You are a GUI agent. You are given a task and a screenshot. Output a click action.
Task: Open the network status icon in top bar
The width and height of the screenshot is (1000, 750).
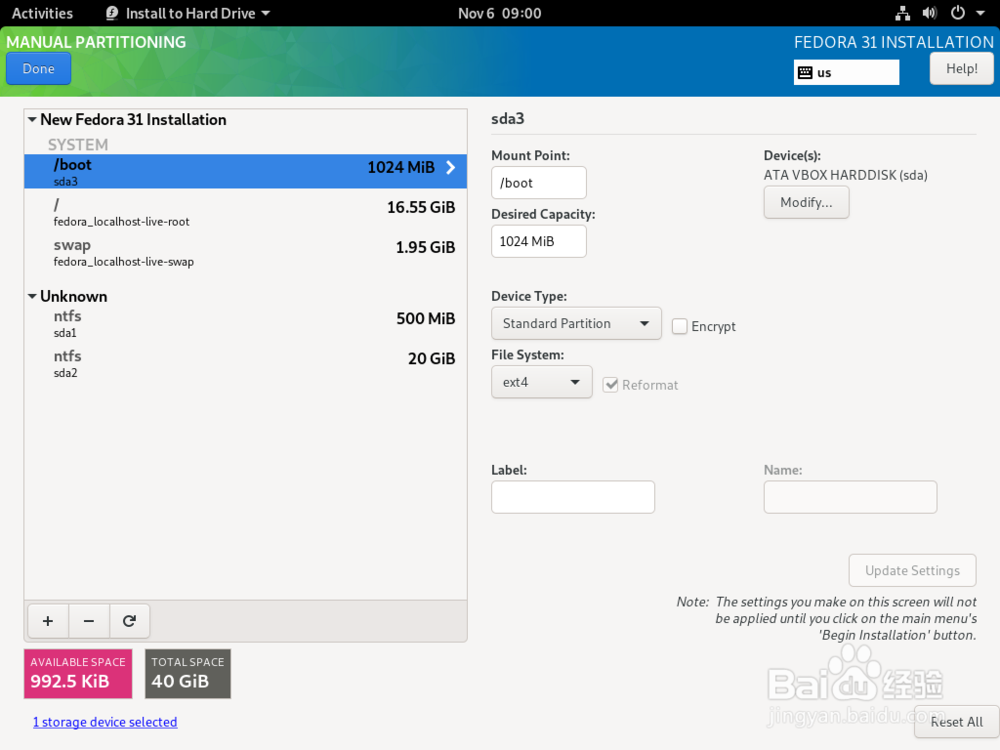[902, 13]
